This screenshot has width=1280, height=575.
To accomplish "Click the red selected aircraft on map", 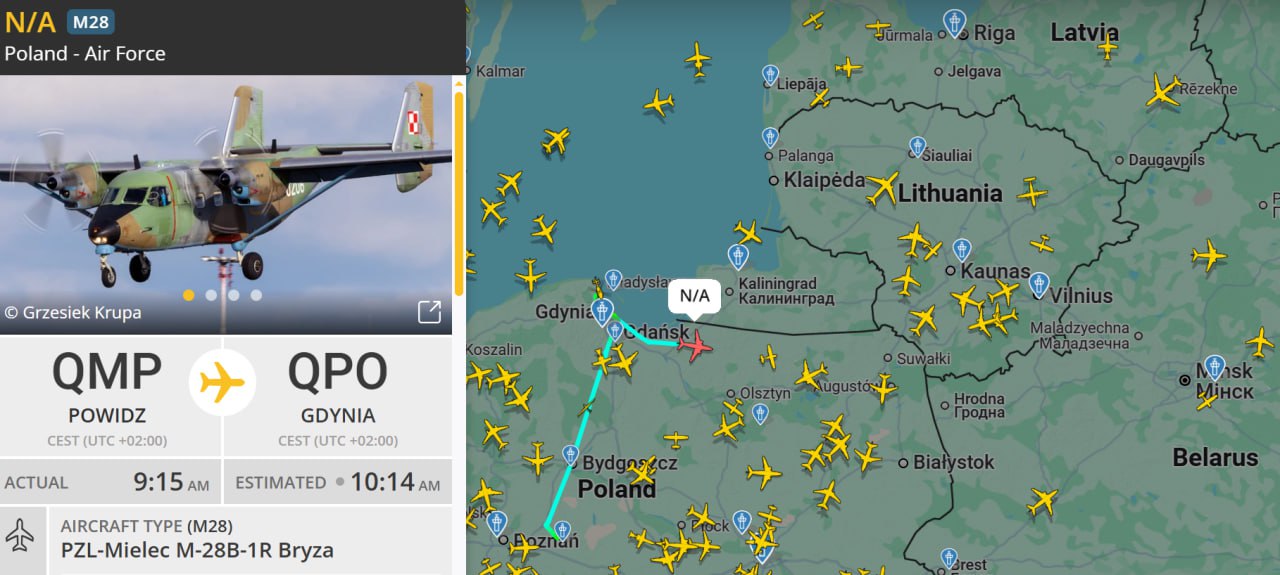I will point(695,345).
